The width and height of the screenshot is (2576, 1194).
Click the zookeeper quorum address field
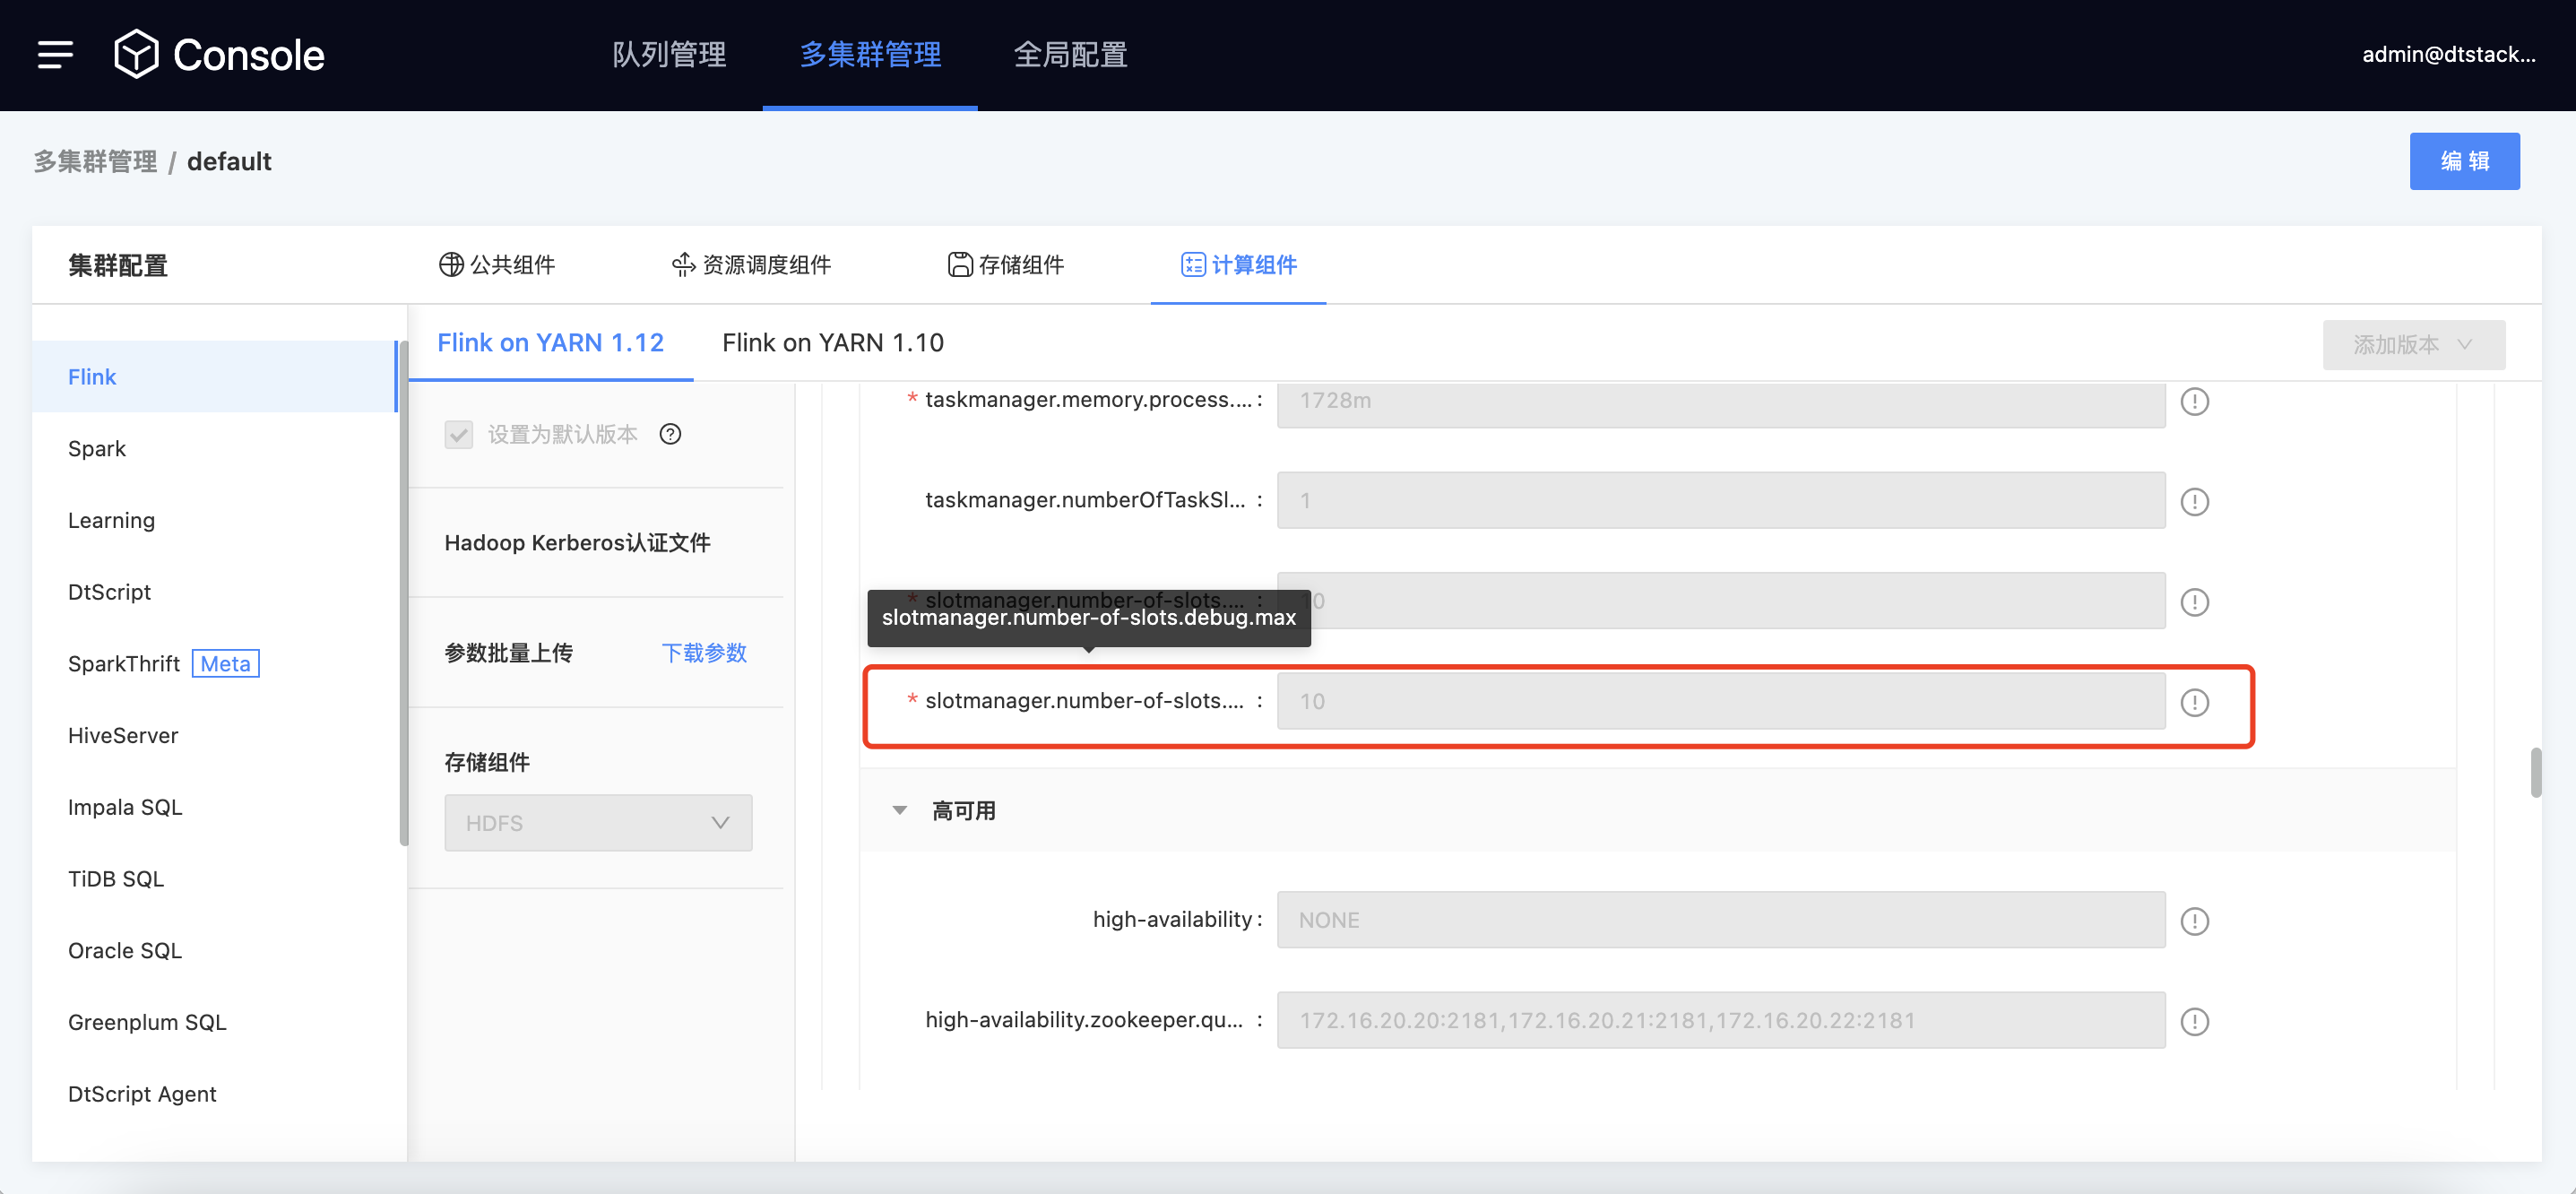(x=1720, y=1020)
